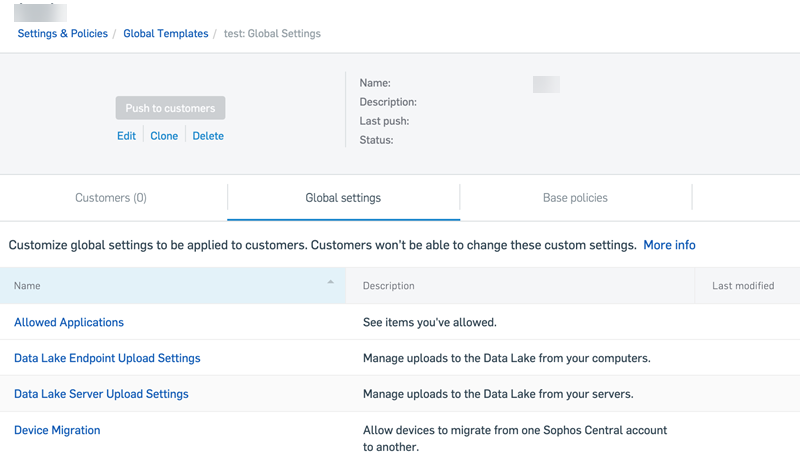Clone this global template
This screenshot has height=455, width=800.
point(164,136)
